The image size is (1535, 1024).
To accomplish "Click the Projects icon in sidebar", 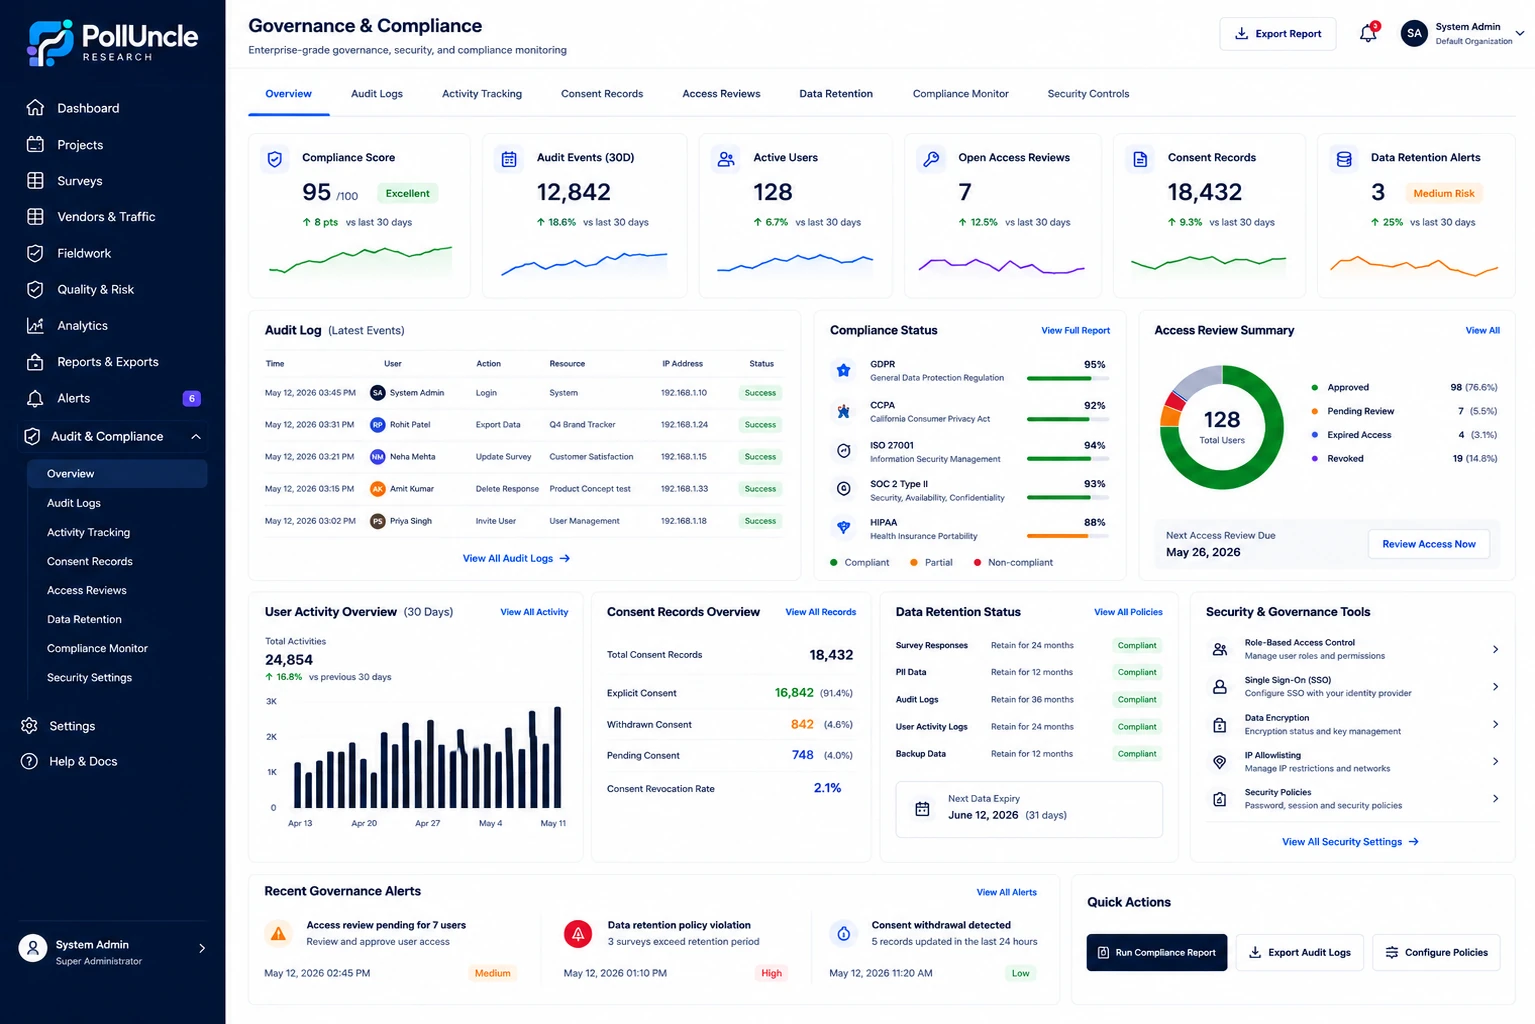I will pyautogui.click(x=35, y=145).
